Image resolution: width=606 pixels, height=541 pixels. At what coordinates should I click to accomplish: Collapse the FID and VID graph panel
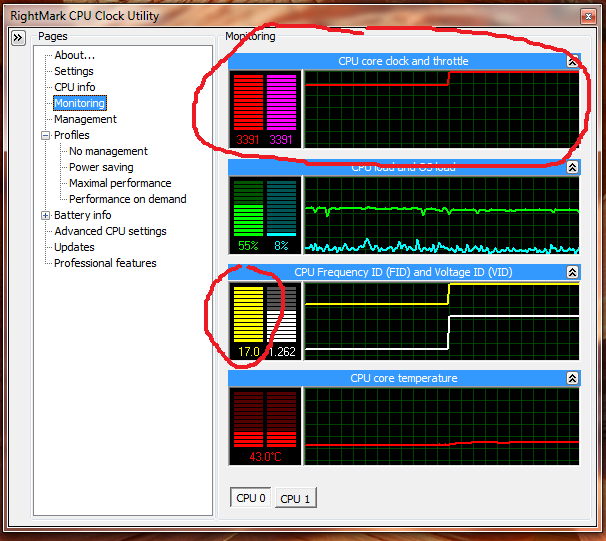pyautogui.click(x=572, y=272)
